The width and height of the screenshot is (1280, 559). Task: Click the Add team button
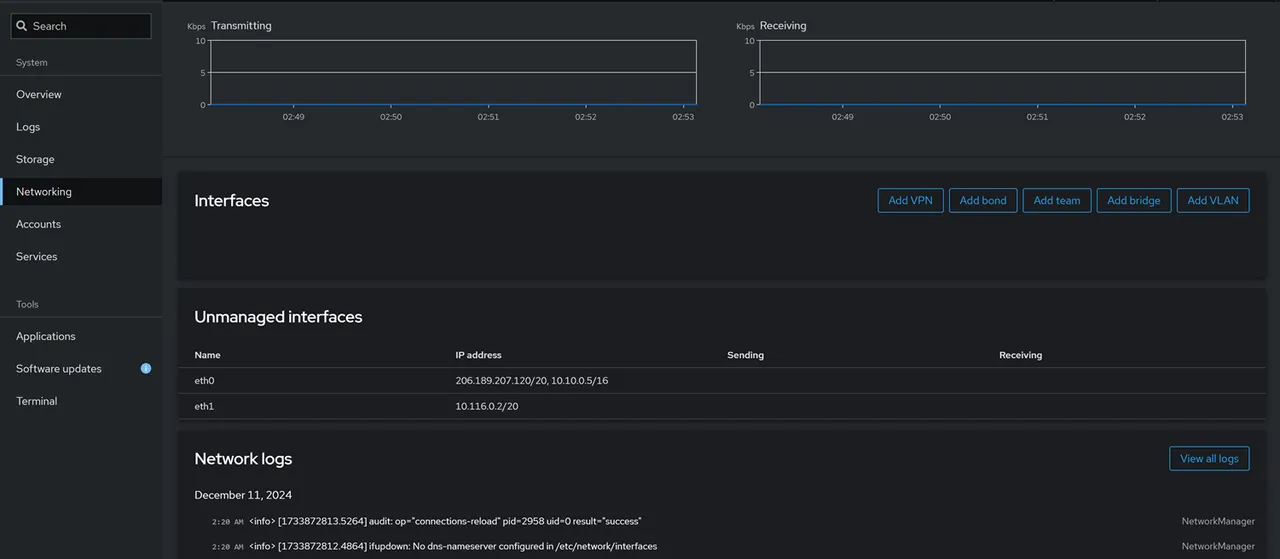(1057, 200)
